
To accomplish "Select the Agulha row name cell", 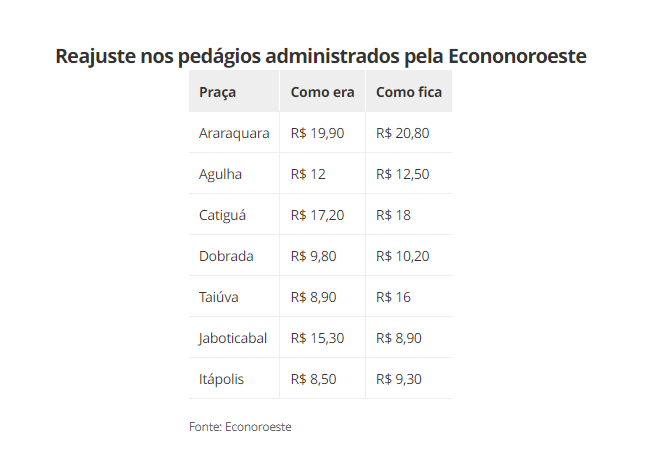I will [220, 174].
